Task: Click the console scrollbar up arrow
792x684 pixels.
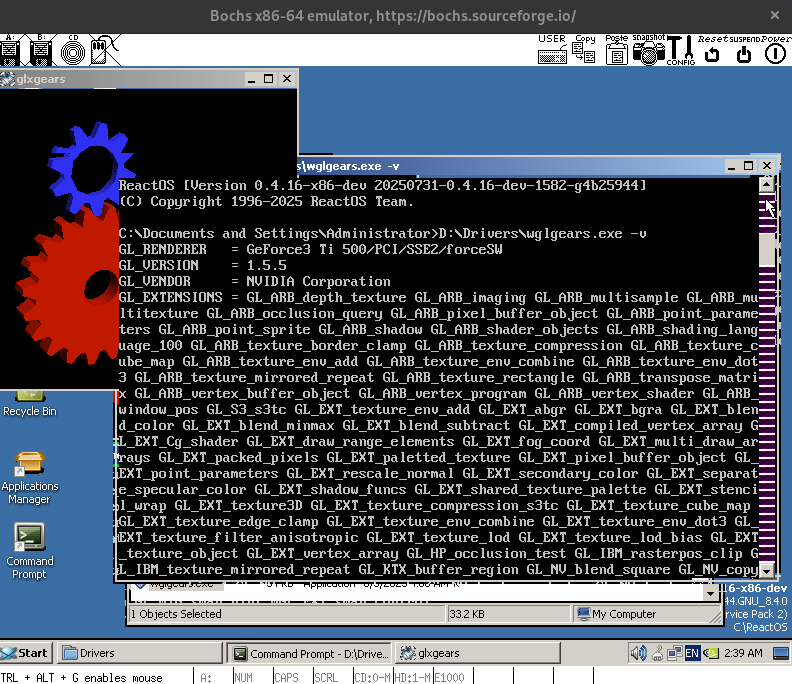Action: pos(767,184)
